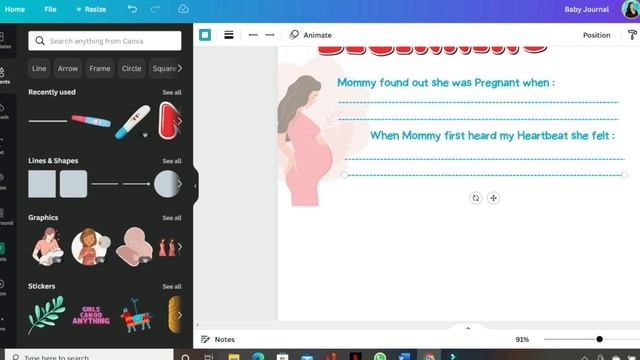This screenshot has height=360, width=640.
Task: Open Windows taskbar search field
Action: [x=89, y=355]
